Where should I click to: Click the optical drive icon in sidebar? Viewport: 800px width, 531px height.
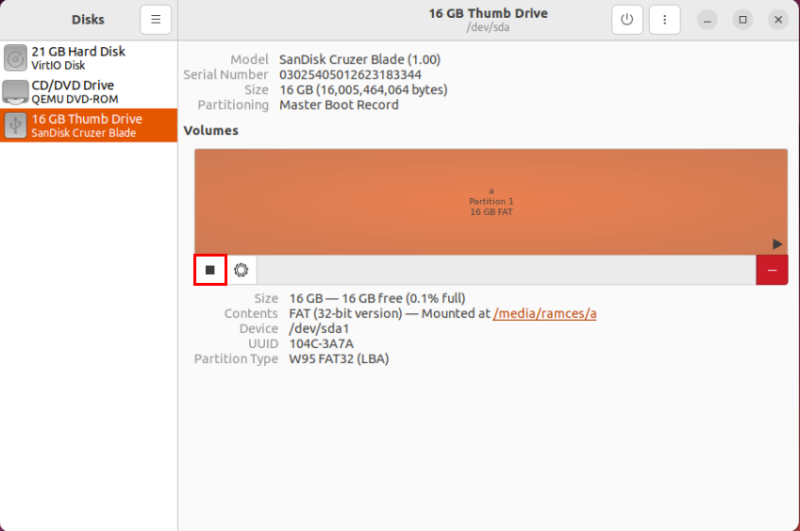pyautogui.click(x=15, y=92)
